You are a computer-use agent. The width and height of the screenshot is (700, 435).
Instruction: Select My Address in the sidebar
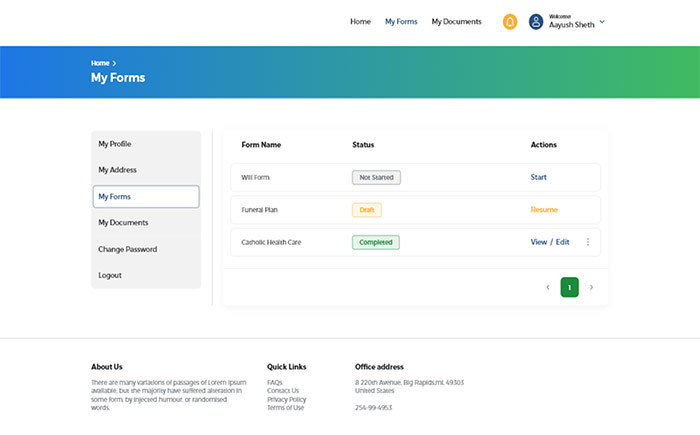point(117,170)
